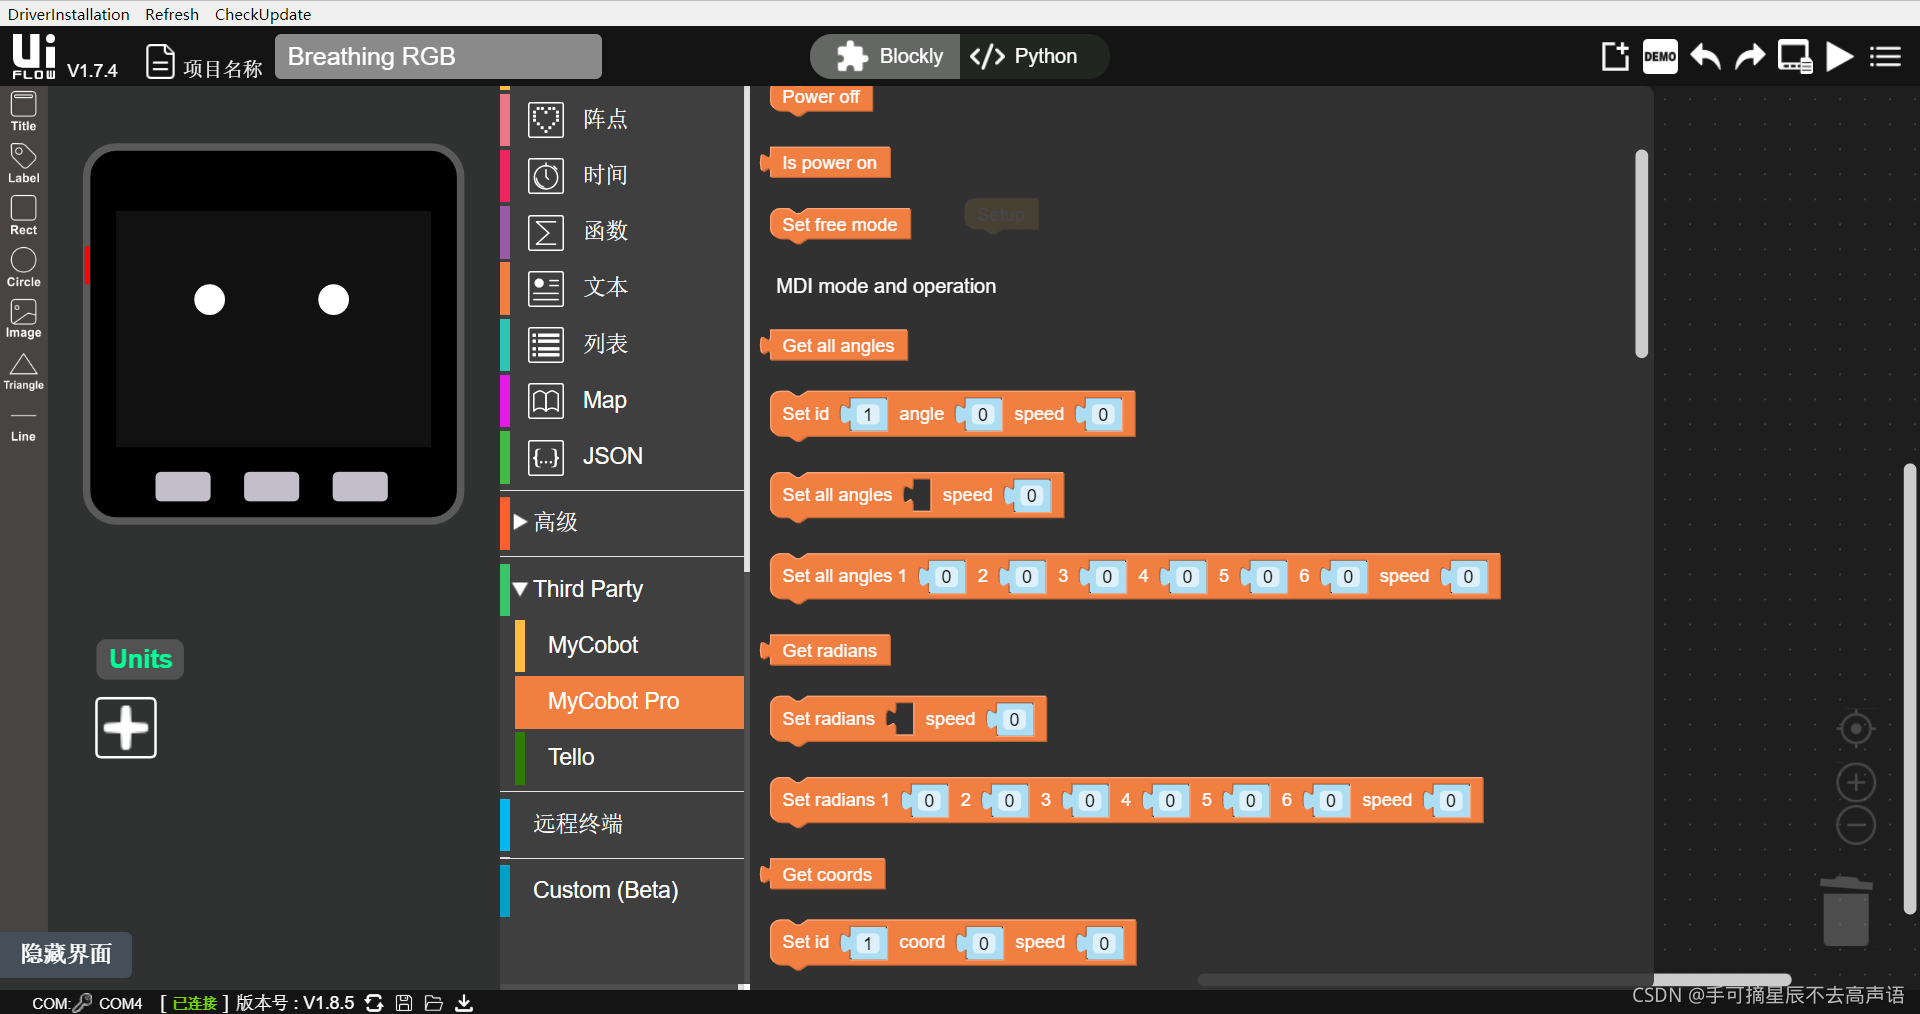Click the Breathing RGB project name field
The width and height of the screenshot is (1920, 1014).
pyautogui.click(x=437, y=56)
